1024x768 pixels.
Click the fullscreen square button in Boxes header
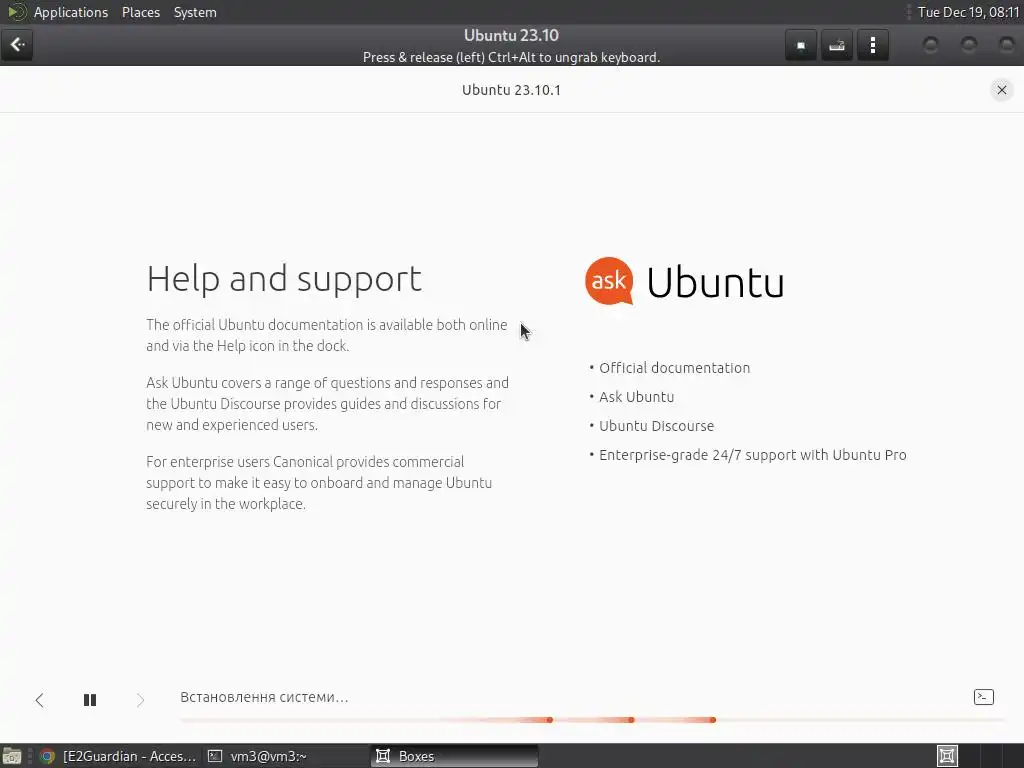coord(801,45)
